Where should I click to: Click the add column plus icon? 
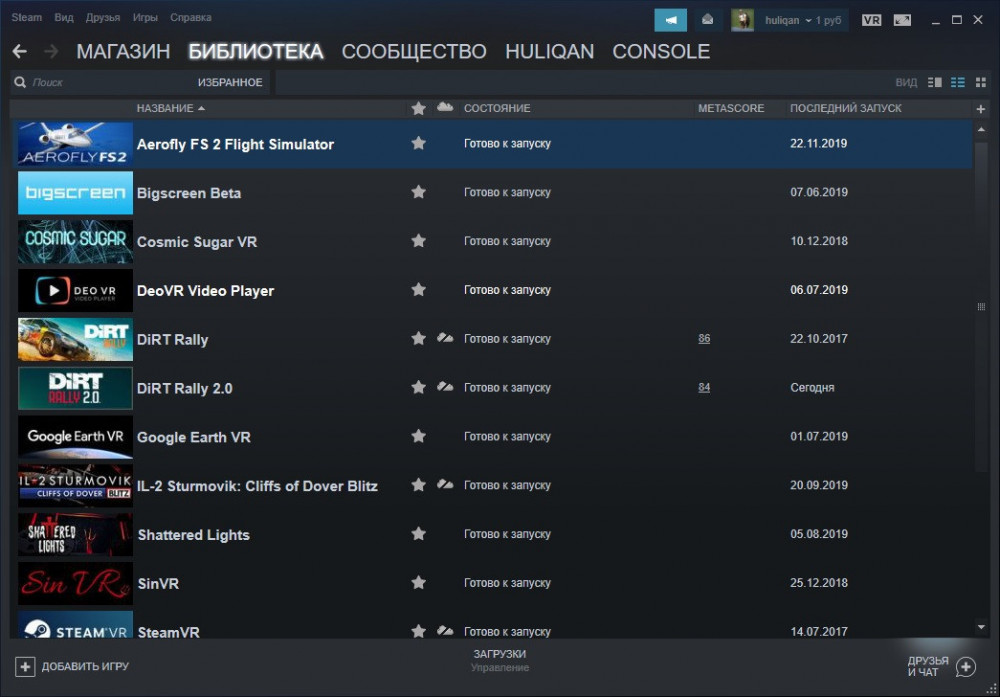tap(980, 108)
